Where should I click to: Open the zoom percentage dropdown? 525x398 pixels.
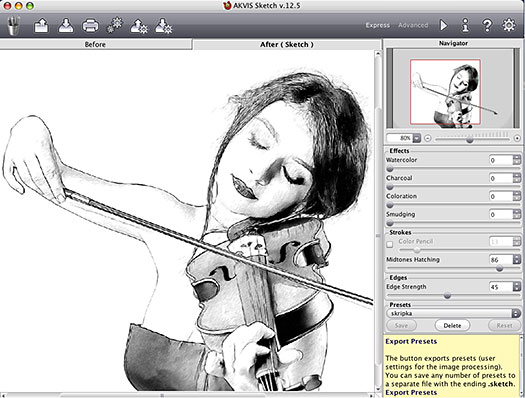coord(417,138)
